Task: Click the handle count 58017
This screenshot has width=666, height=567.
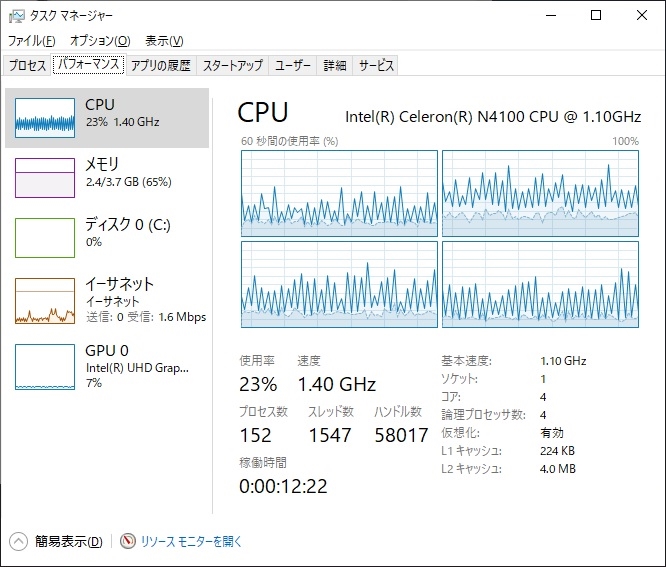Action: pyautogui.click(x=401, y=435)
